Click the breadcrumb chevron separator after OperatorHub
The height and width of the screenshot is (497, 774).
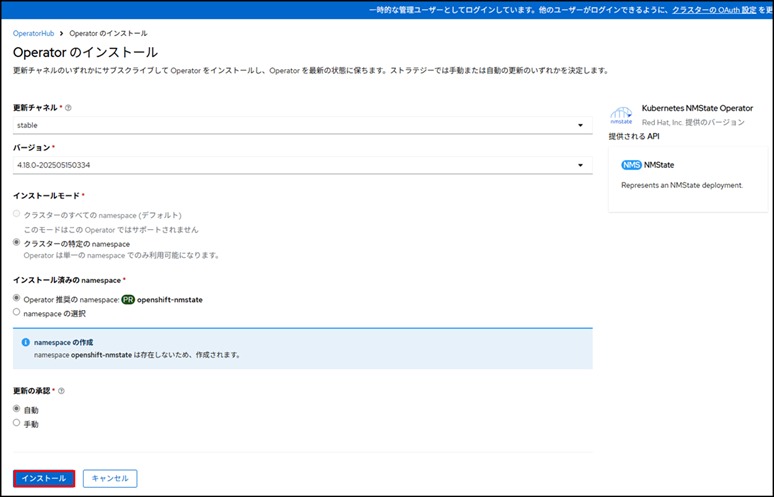pos(61,33)
